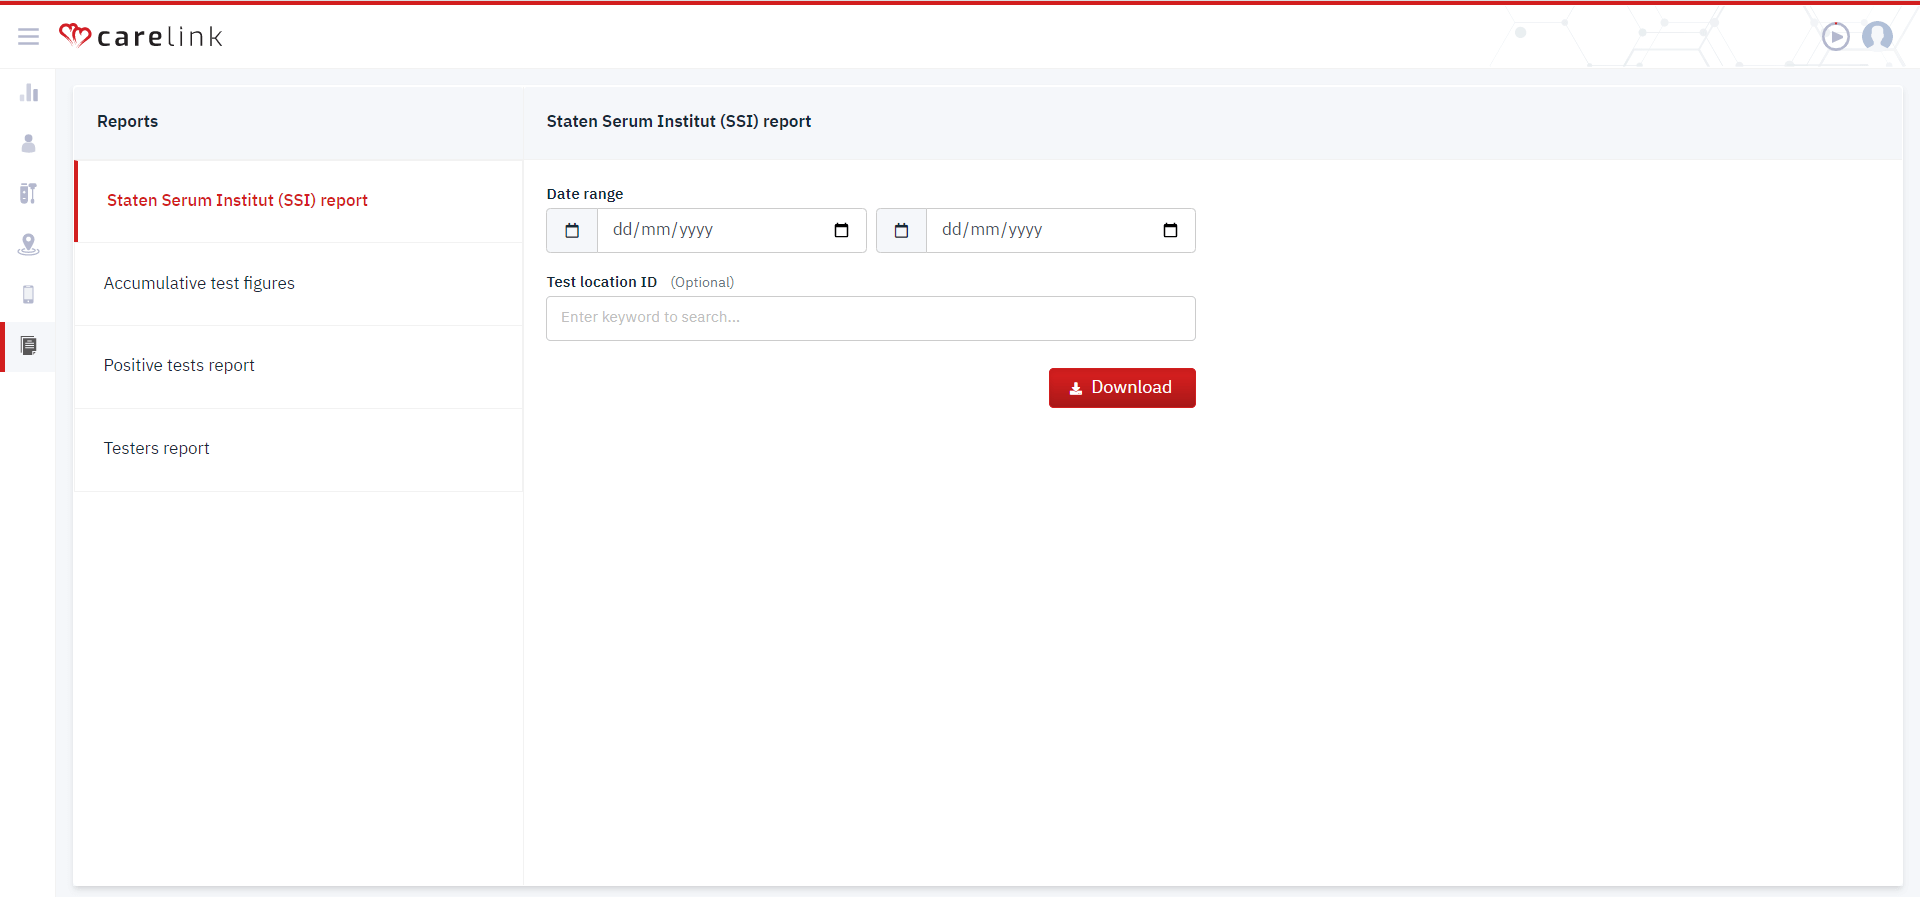Image resolution: width=1920 pixels, height=897 pixels.
Task: Select Positive tests report
Action: (179, 366)
